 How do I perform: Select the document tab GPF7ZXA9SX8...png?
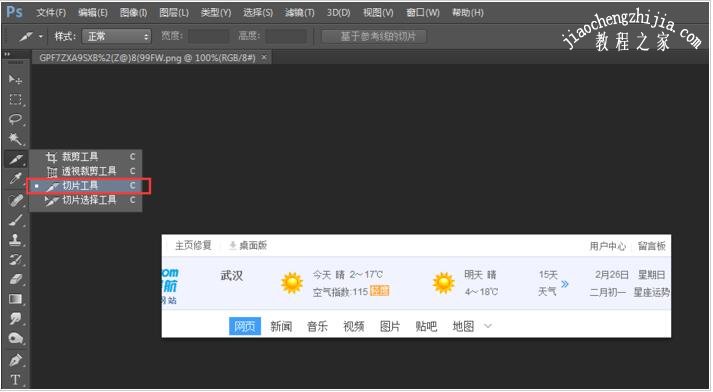click(x=147, y=58)
